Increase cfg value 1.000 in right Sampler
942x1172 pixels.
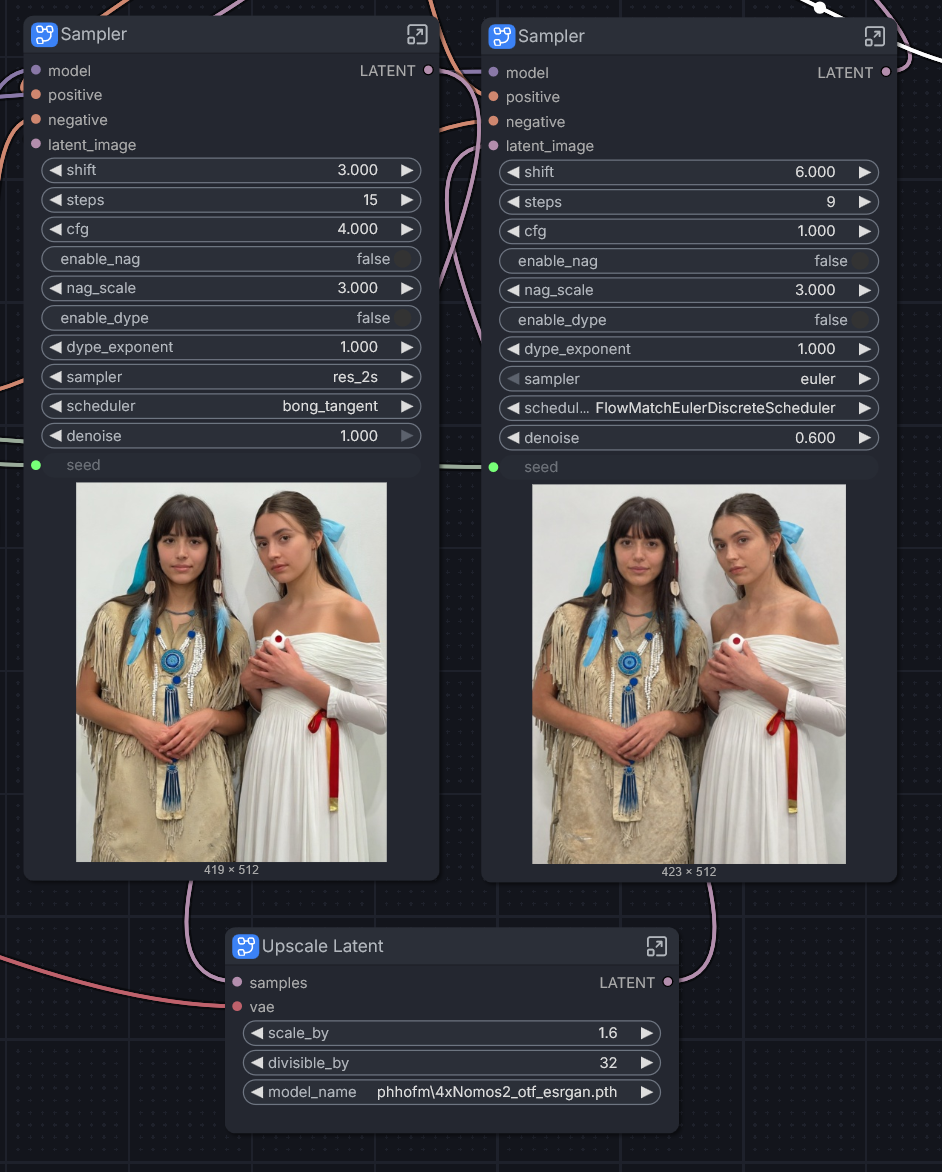pos(864,231)
